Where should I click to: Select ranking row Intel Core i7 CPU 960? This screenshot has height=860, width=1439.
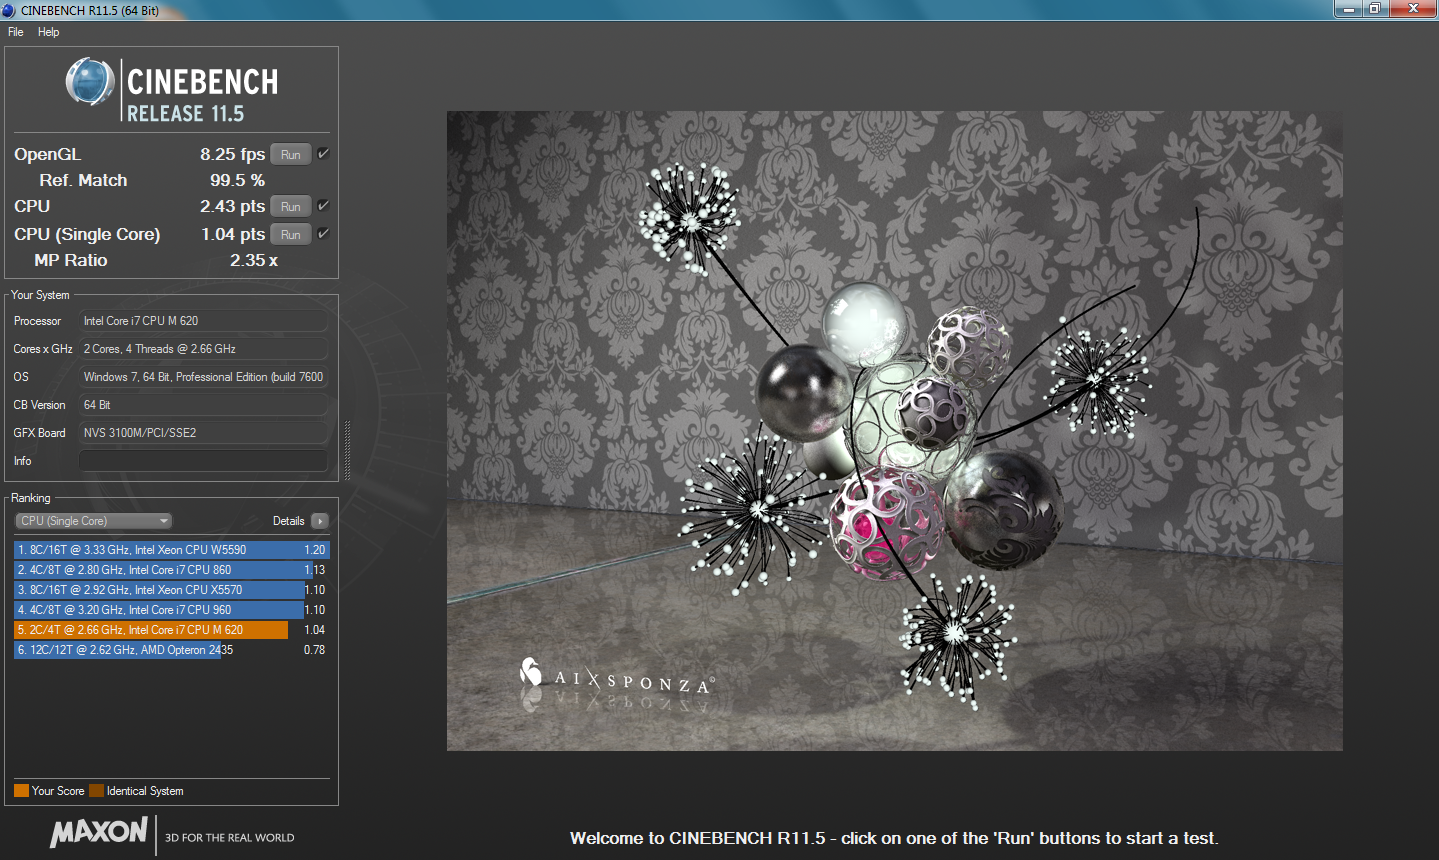click(x=171, y=610)
